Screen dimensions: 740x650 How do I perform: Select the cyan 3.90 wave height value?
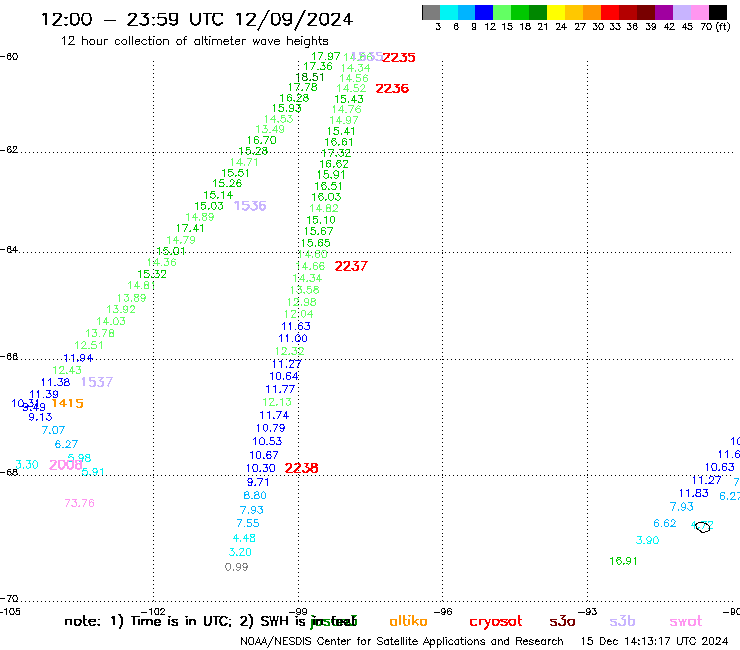coord(648,540)
